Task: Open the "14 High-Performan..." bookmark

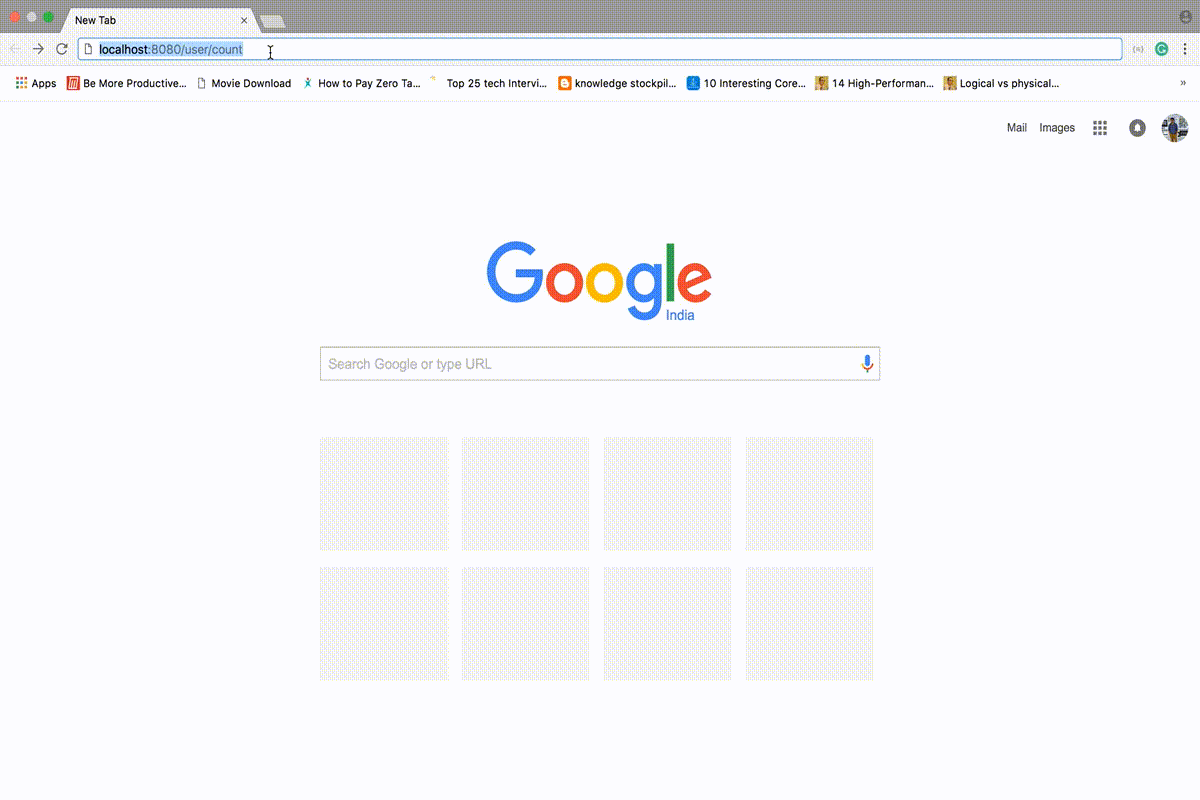Action: (874, 83)
